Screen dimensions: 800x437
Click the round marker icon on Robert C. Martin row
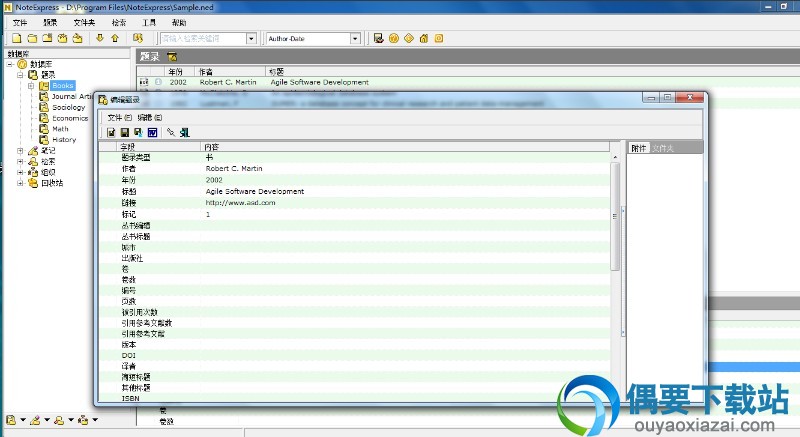tap(158, 82)
